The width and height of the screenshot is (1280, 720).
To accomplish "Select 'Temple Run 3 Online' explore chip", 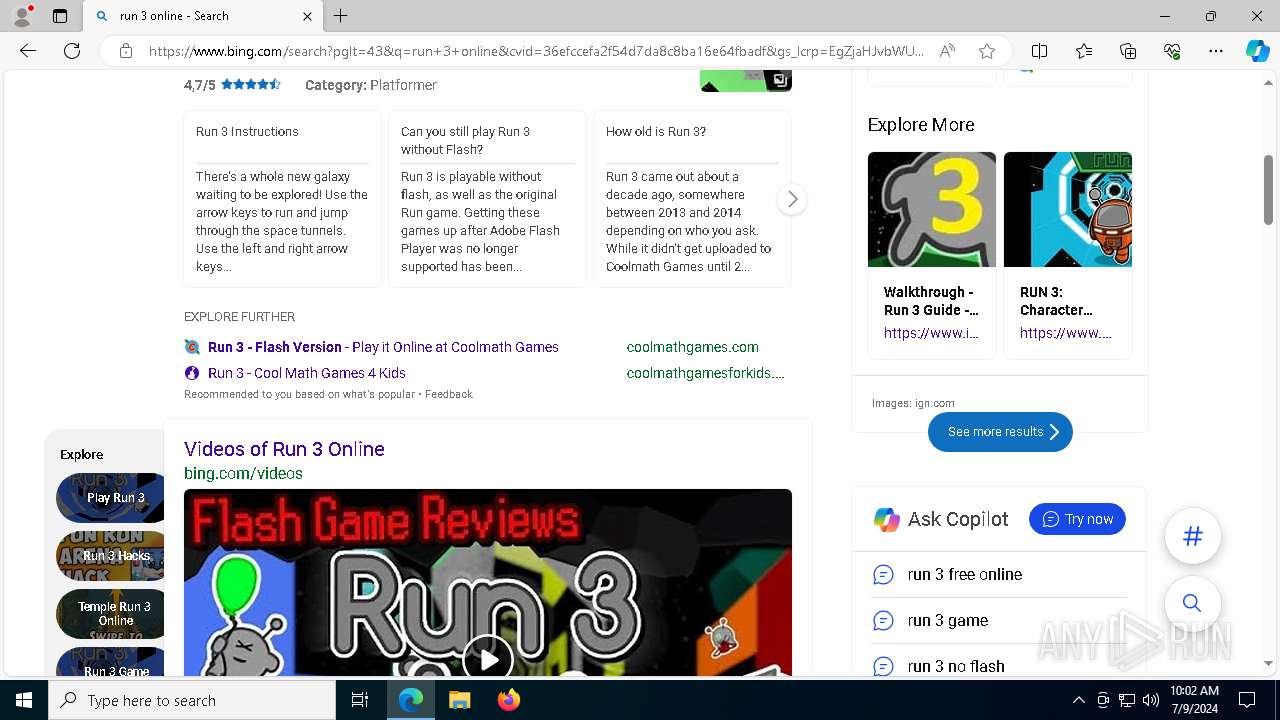I will [110, 614].
